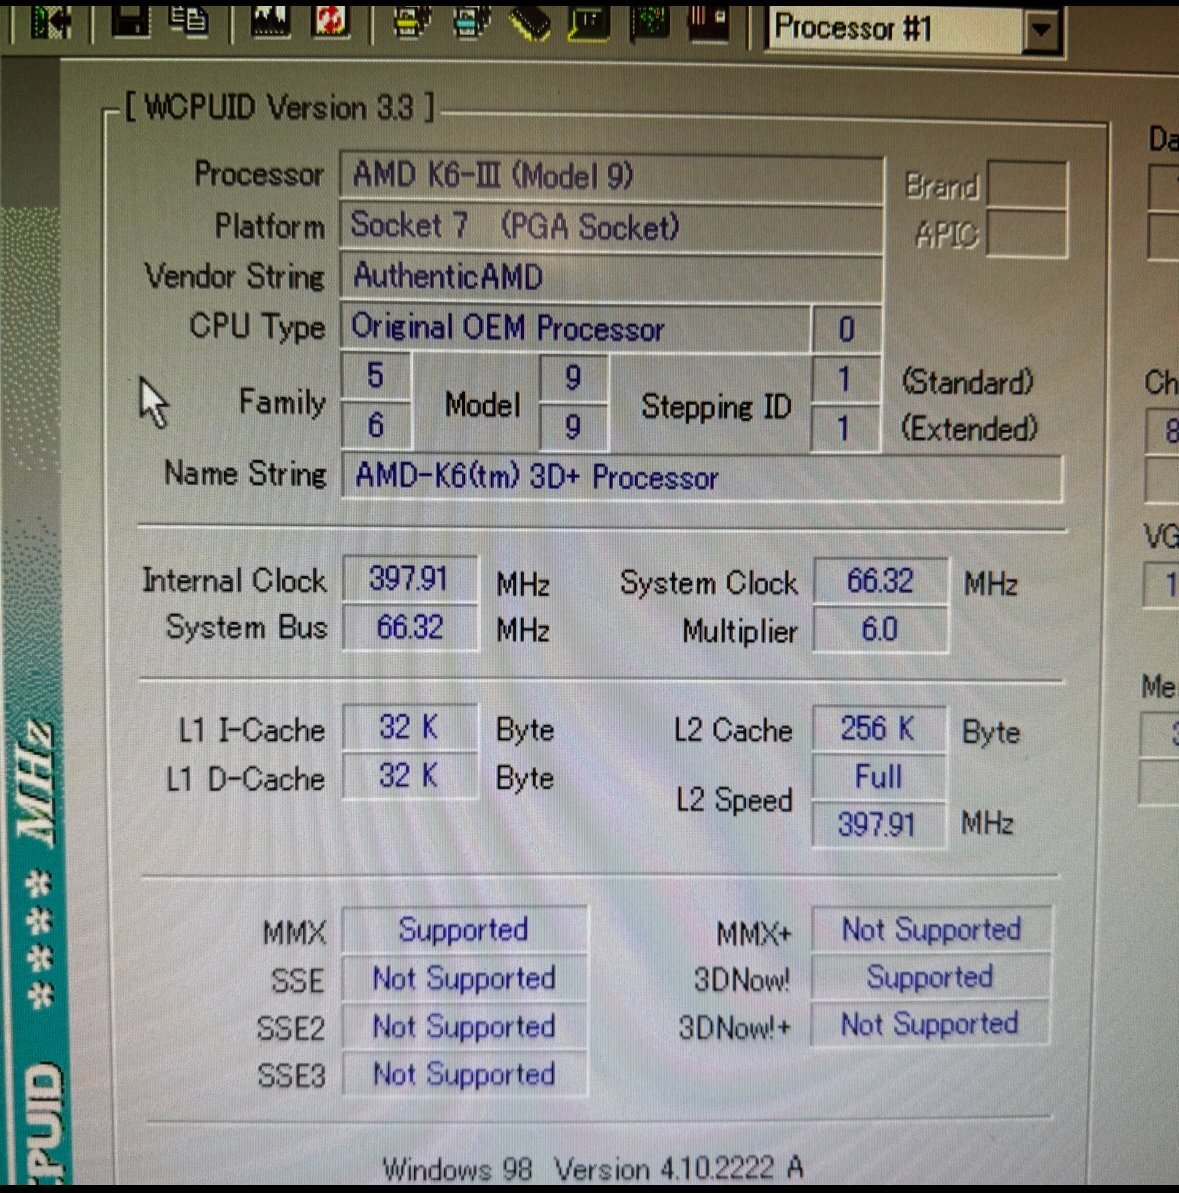Click the copy documents toolbar icon
The height and width of the screenshot is (1193, 1179).
click(189, 20)
